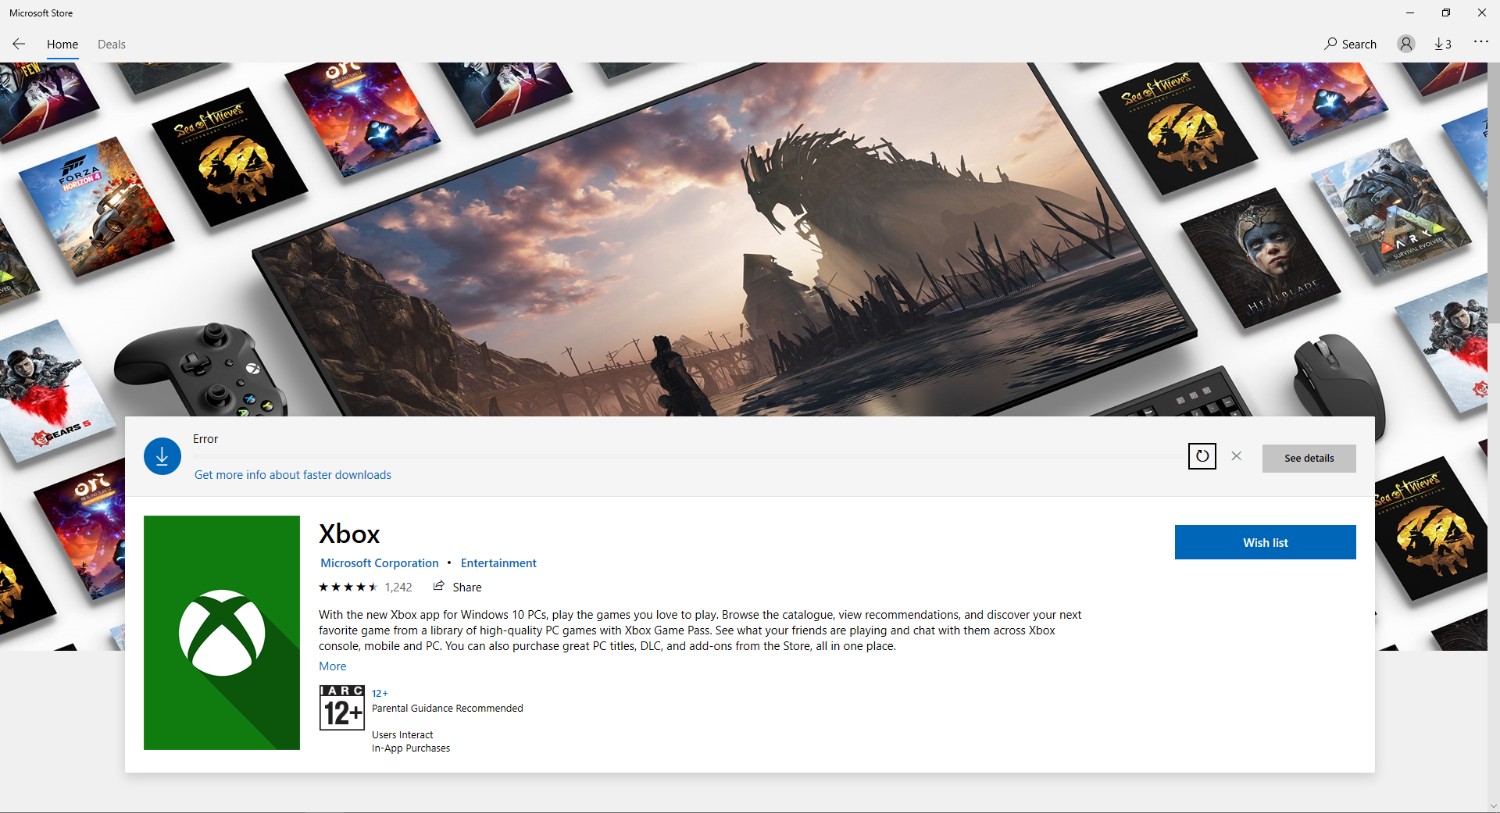Add Xbox to Wish list
Image resolution: width=1500 pixels, height=813 pixels.
(x=1265, y=542)
